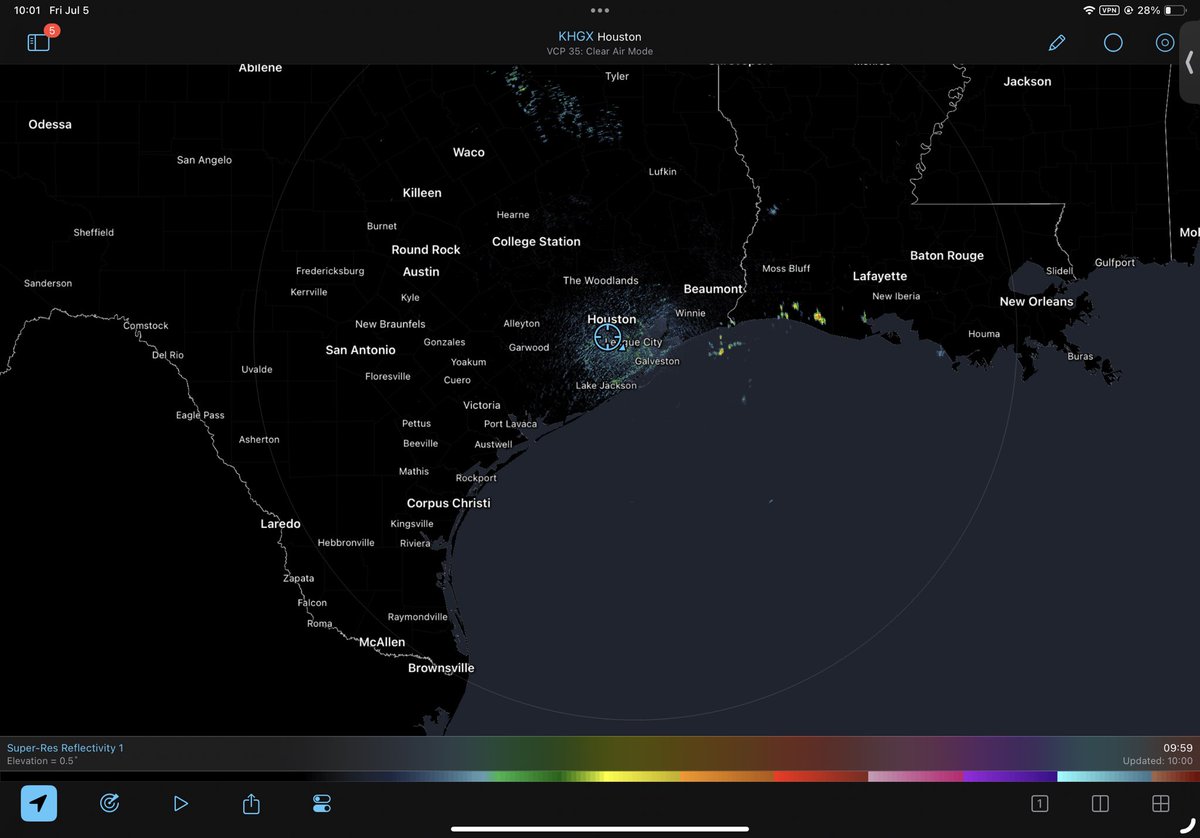Select the circle drawing tool
The width and height of the screenshot is (1200, 838).
coord(1113,42)
